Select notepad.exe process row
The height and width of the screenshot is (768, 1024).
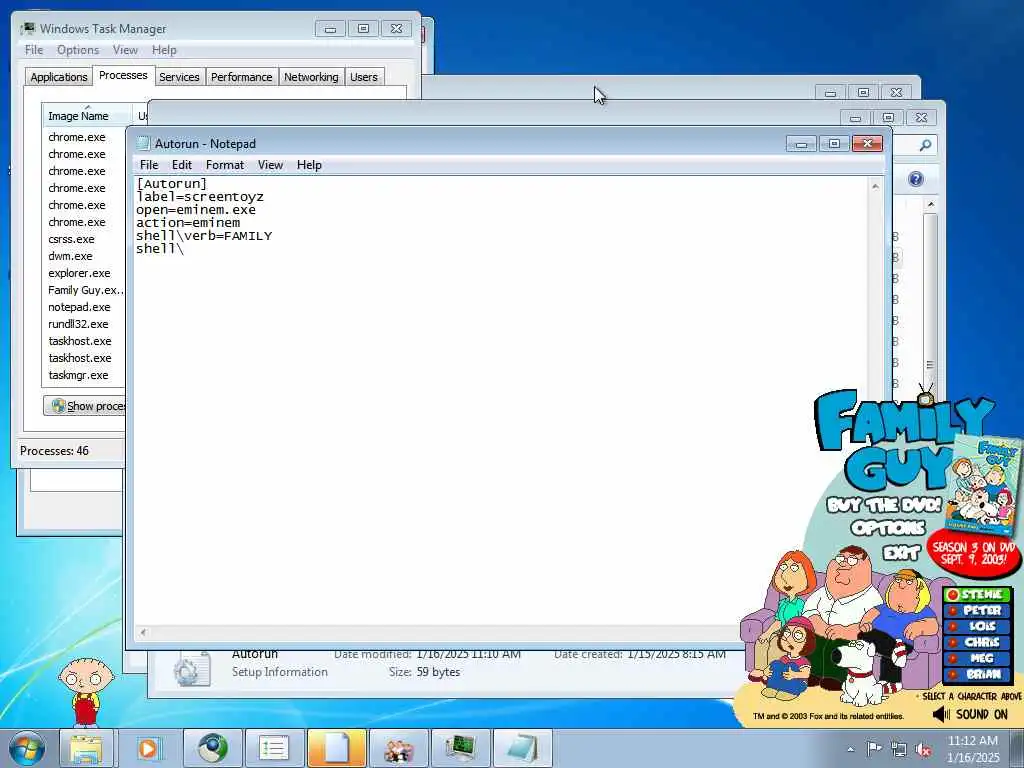(84, 307)
